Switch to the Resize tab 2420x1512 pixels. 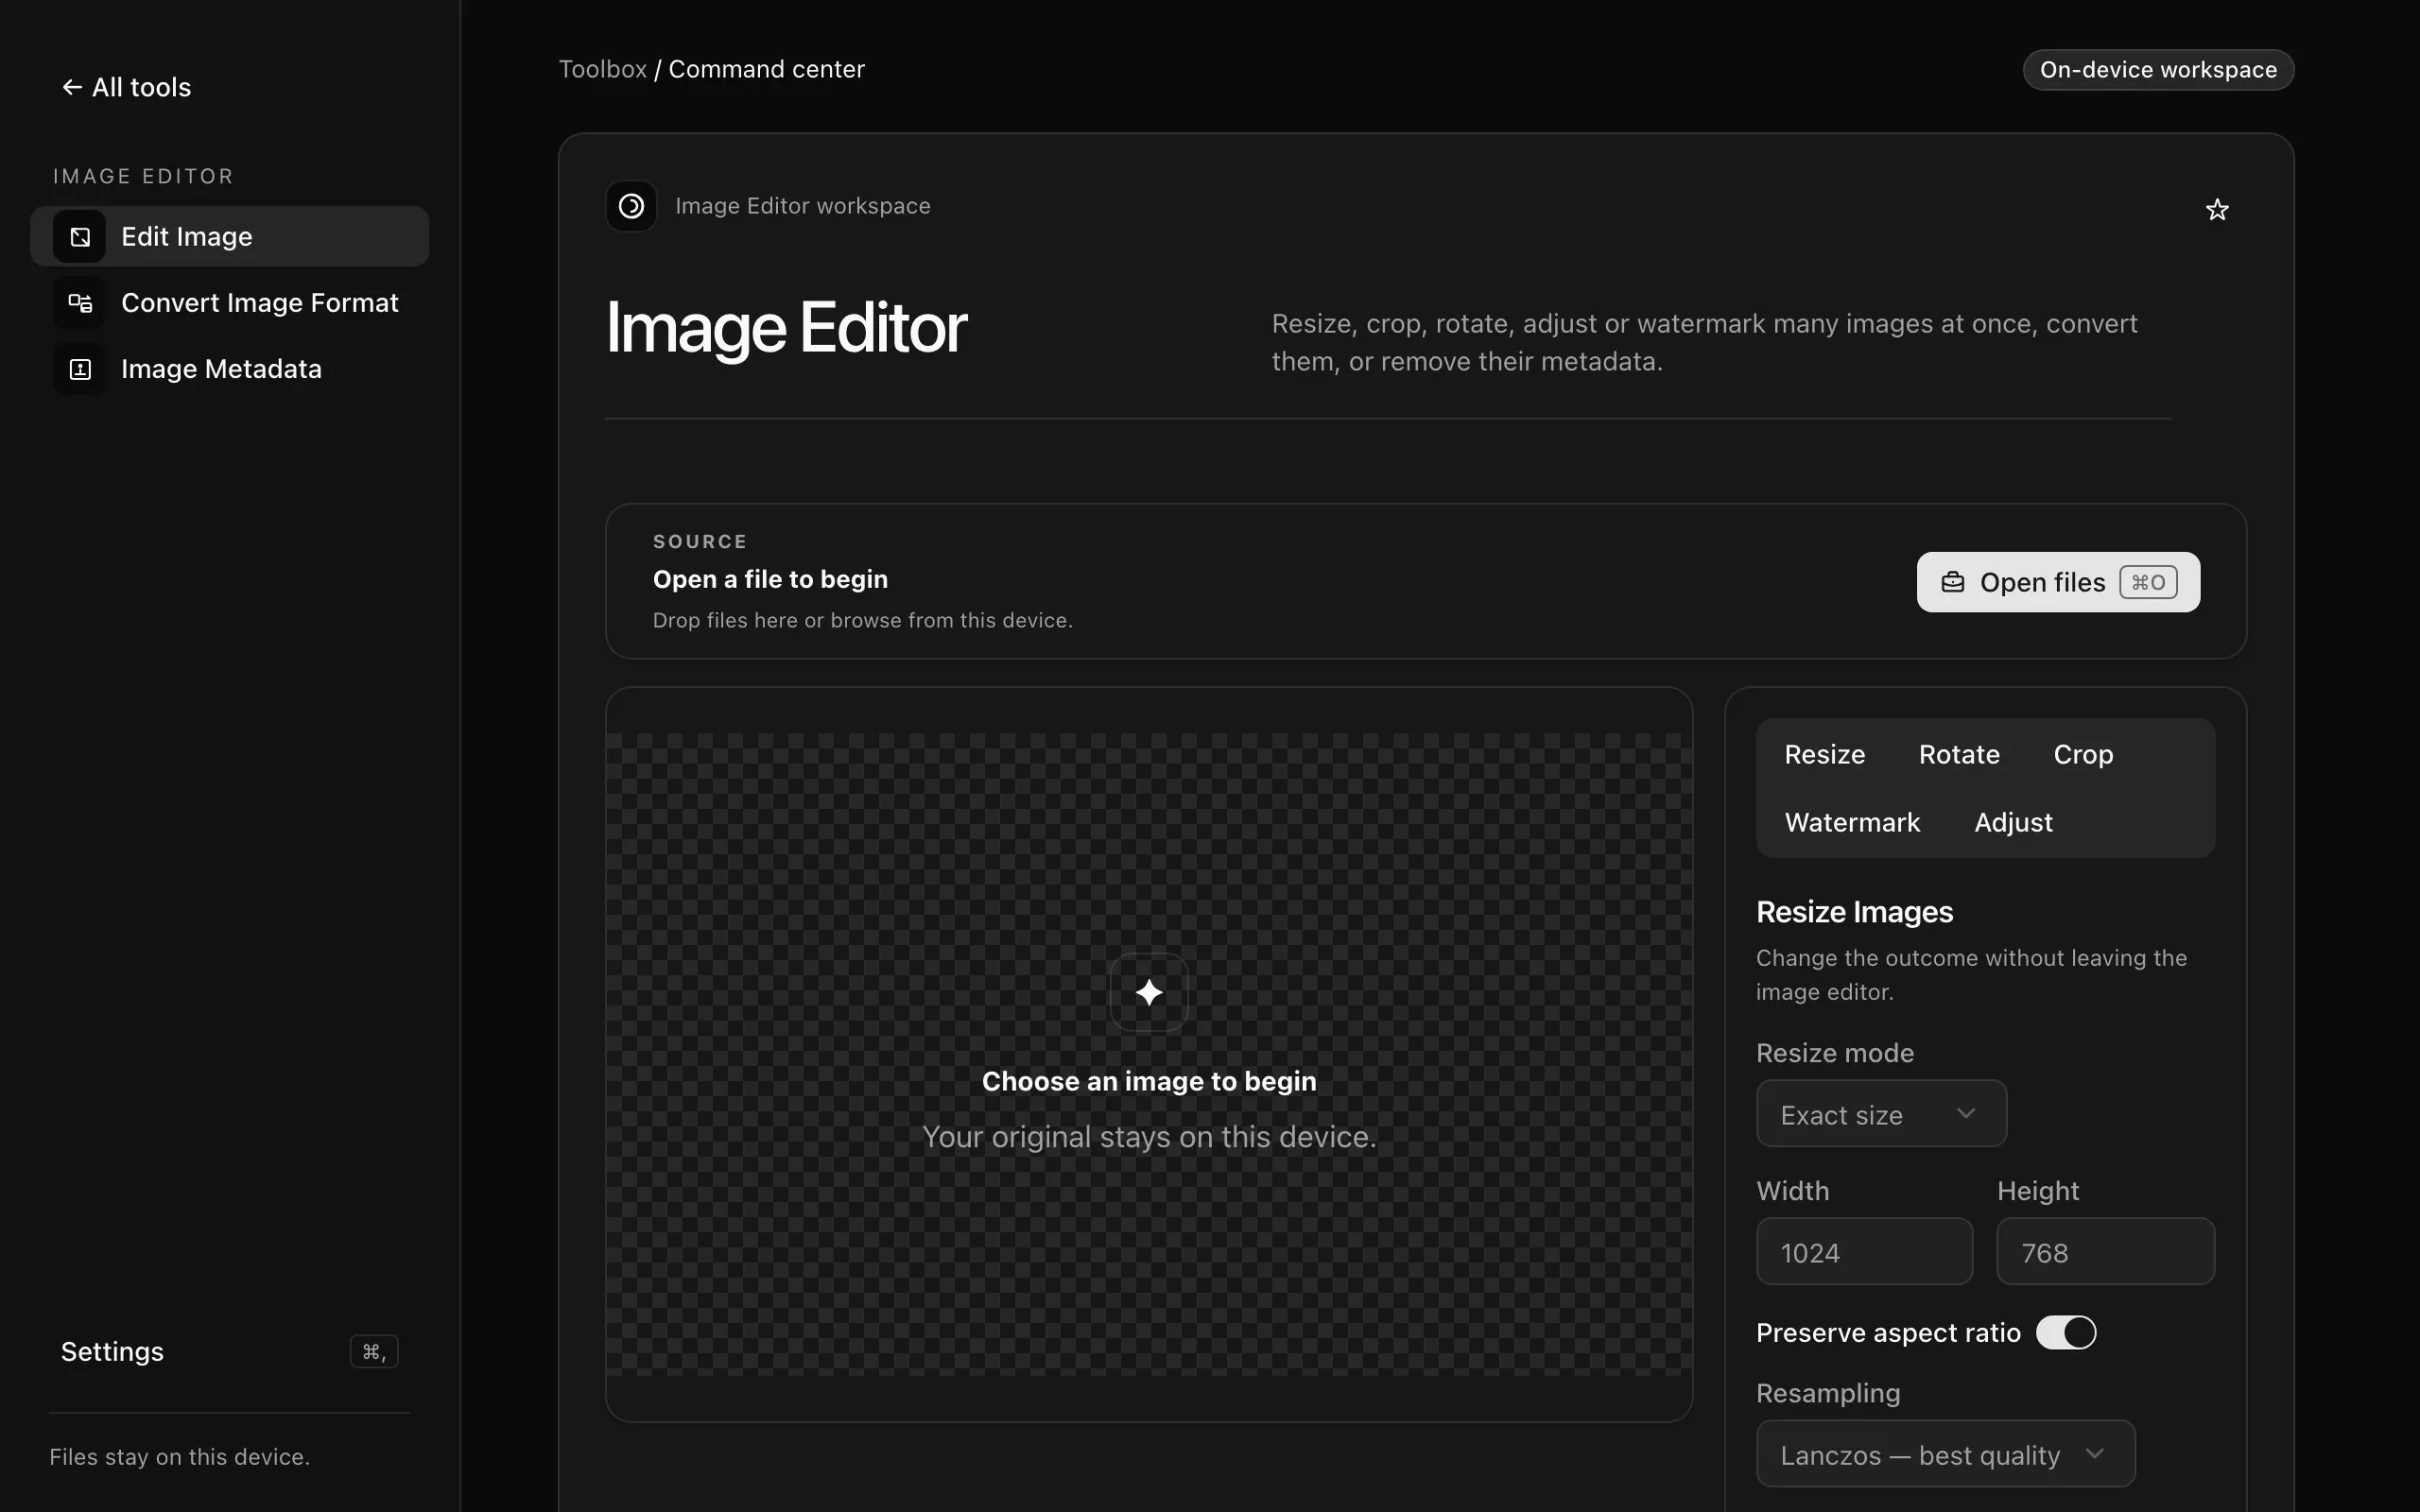tap(1824, 754)
